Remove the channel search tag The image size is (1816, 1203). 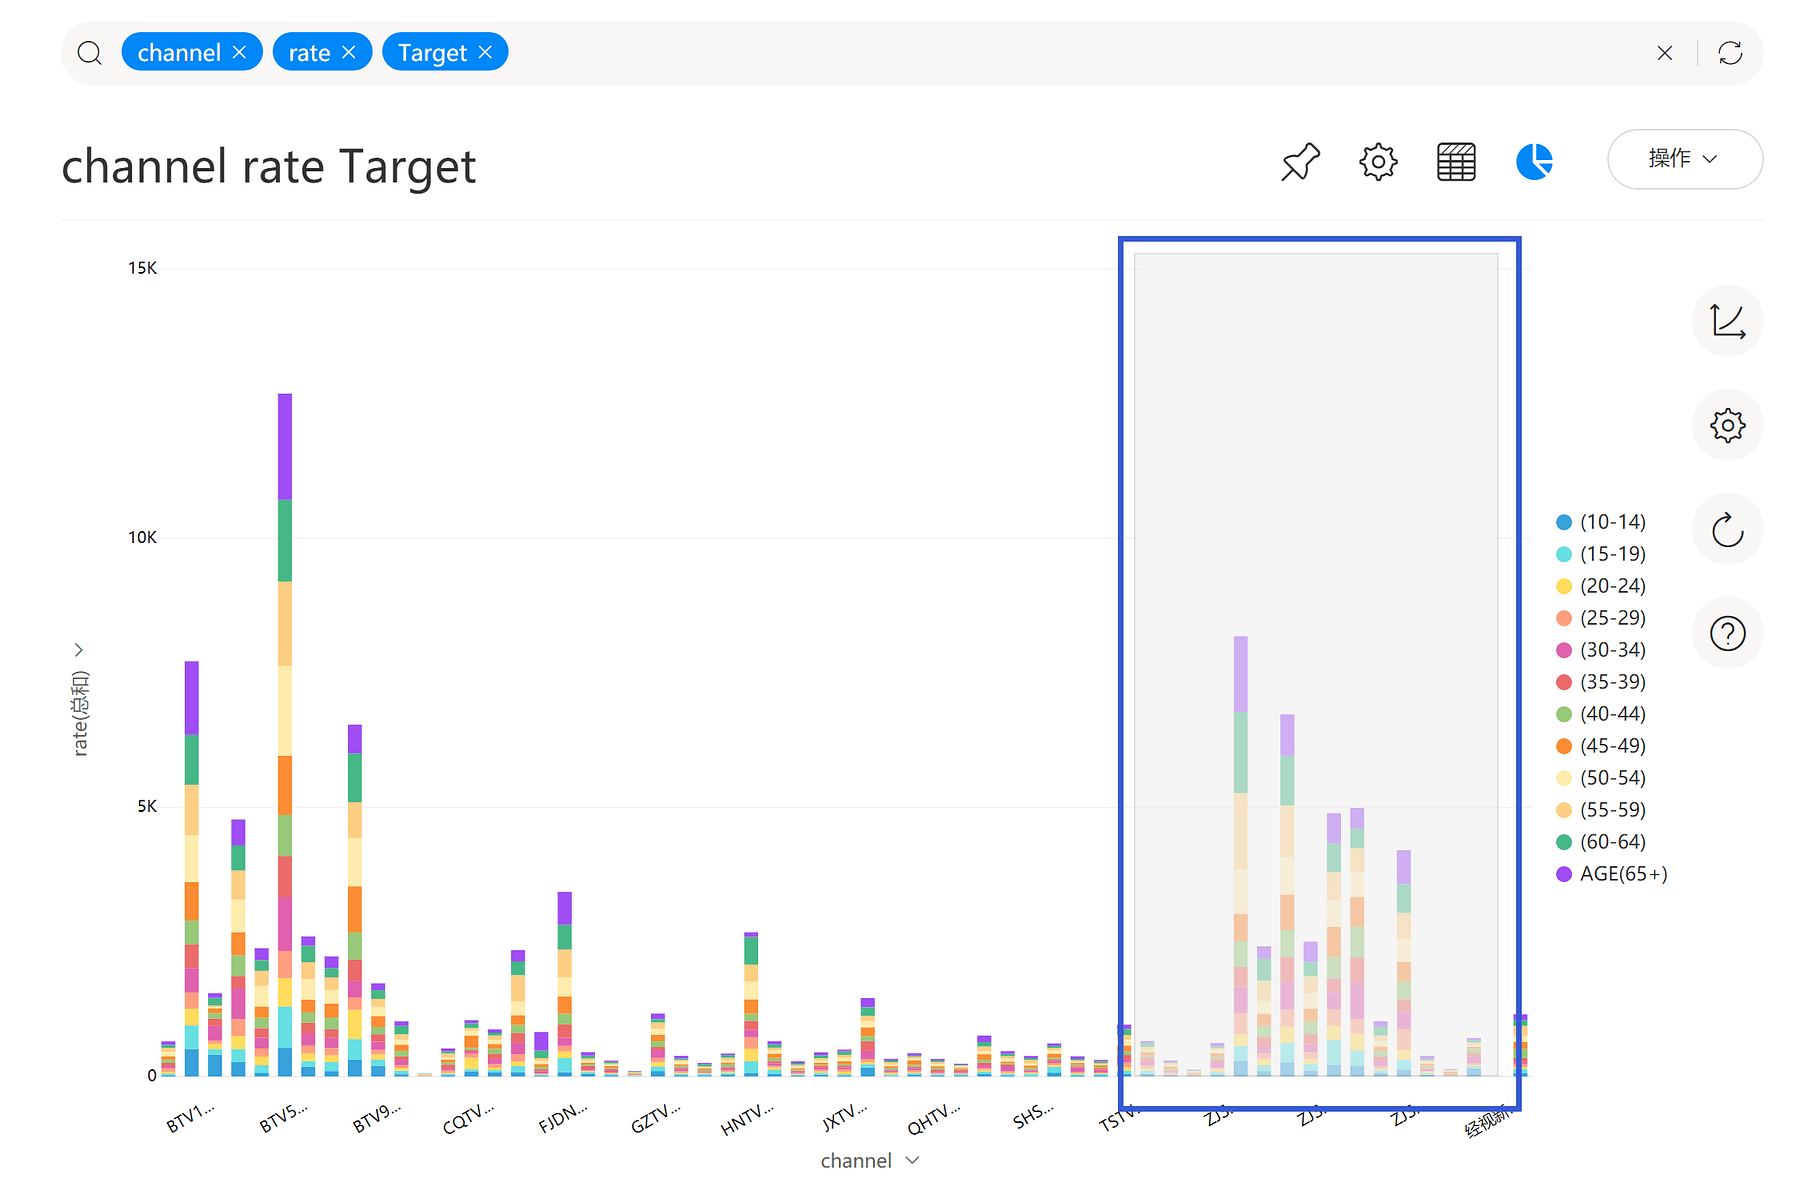[x=239, y=52]
